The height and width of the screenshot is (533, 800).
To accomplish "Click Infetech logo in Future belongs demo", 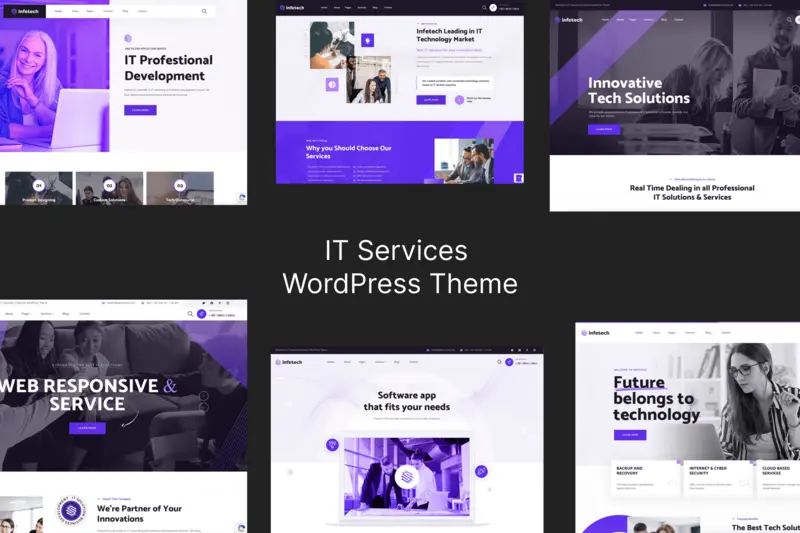I will pyautogui.click(x=598, y=332).
